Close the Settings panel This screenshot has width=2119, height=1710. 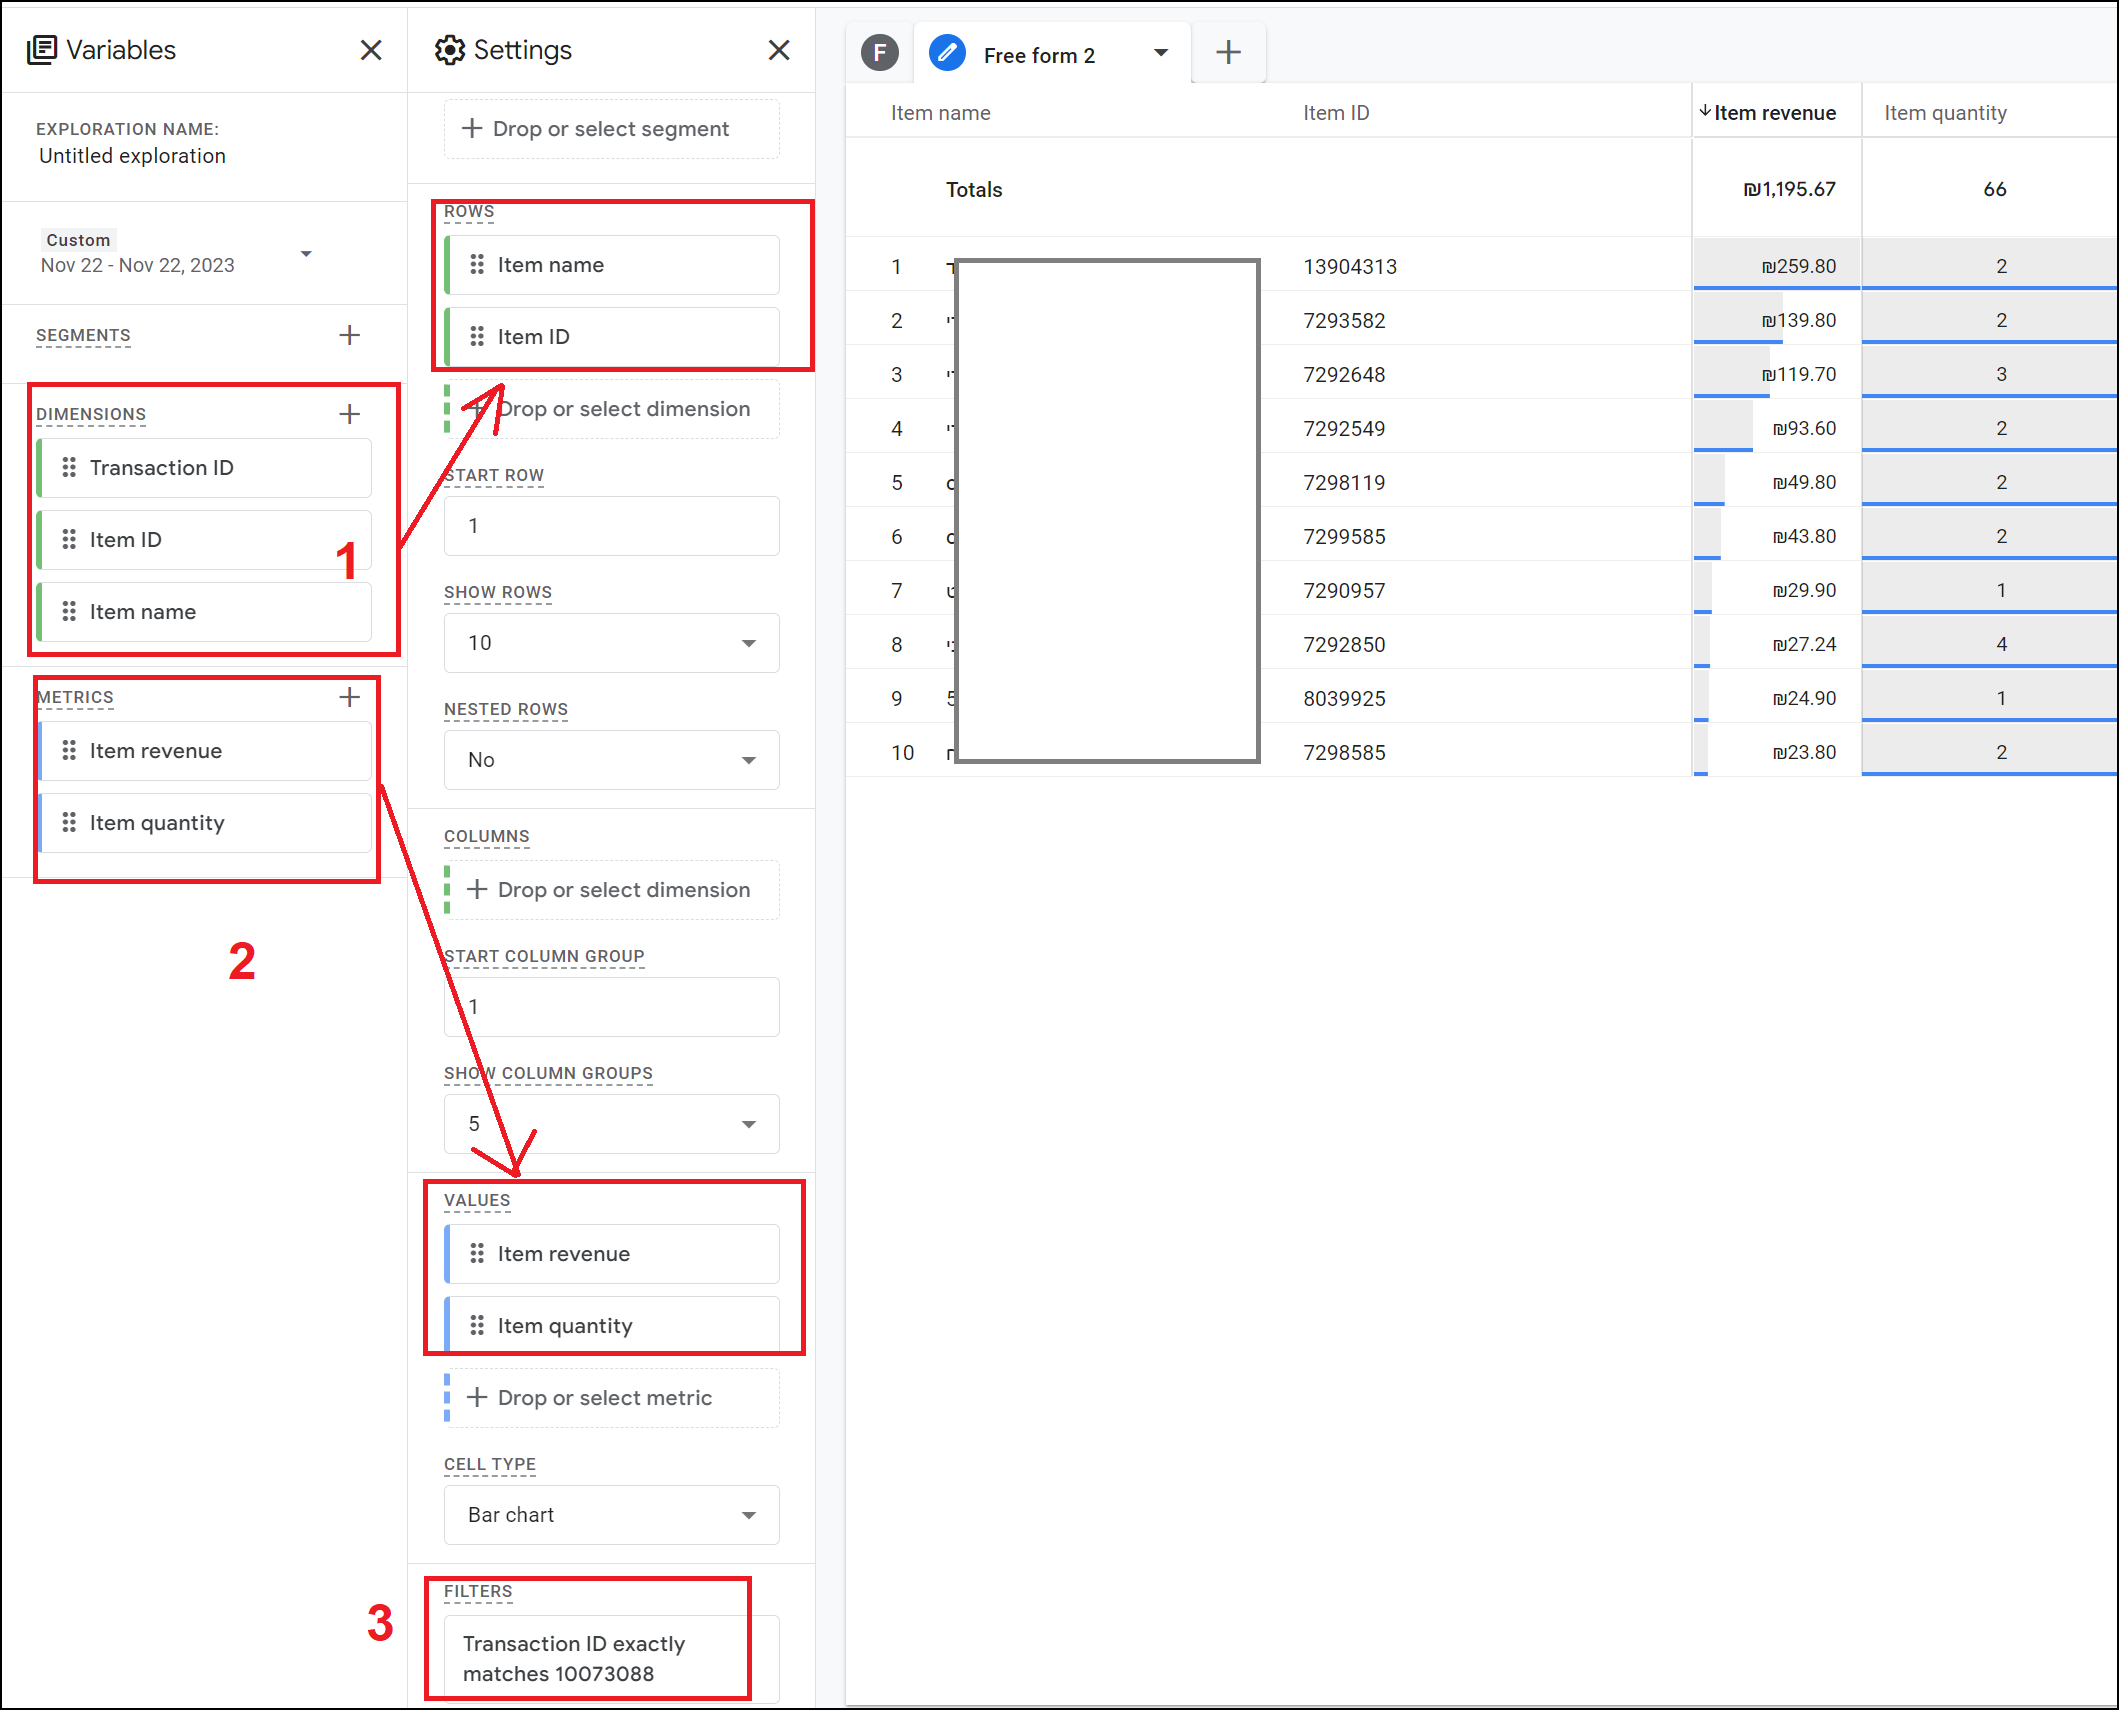click(x=779, y=50)
